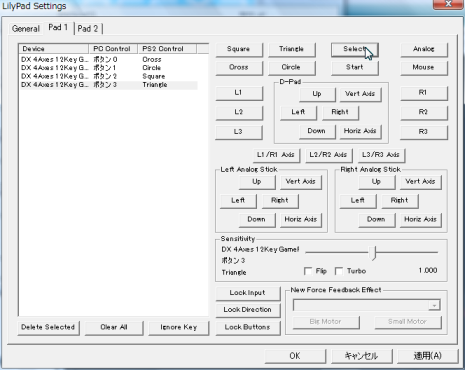Click Left Analog Stick Vert Axis button
Viewport: 465px width, 370px height.
[x=301, y=182]
